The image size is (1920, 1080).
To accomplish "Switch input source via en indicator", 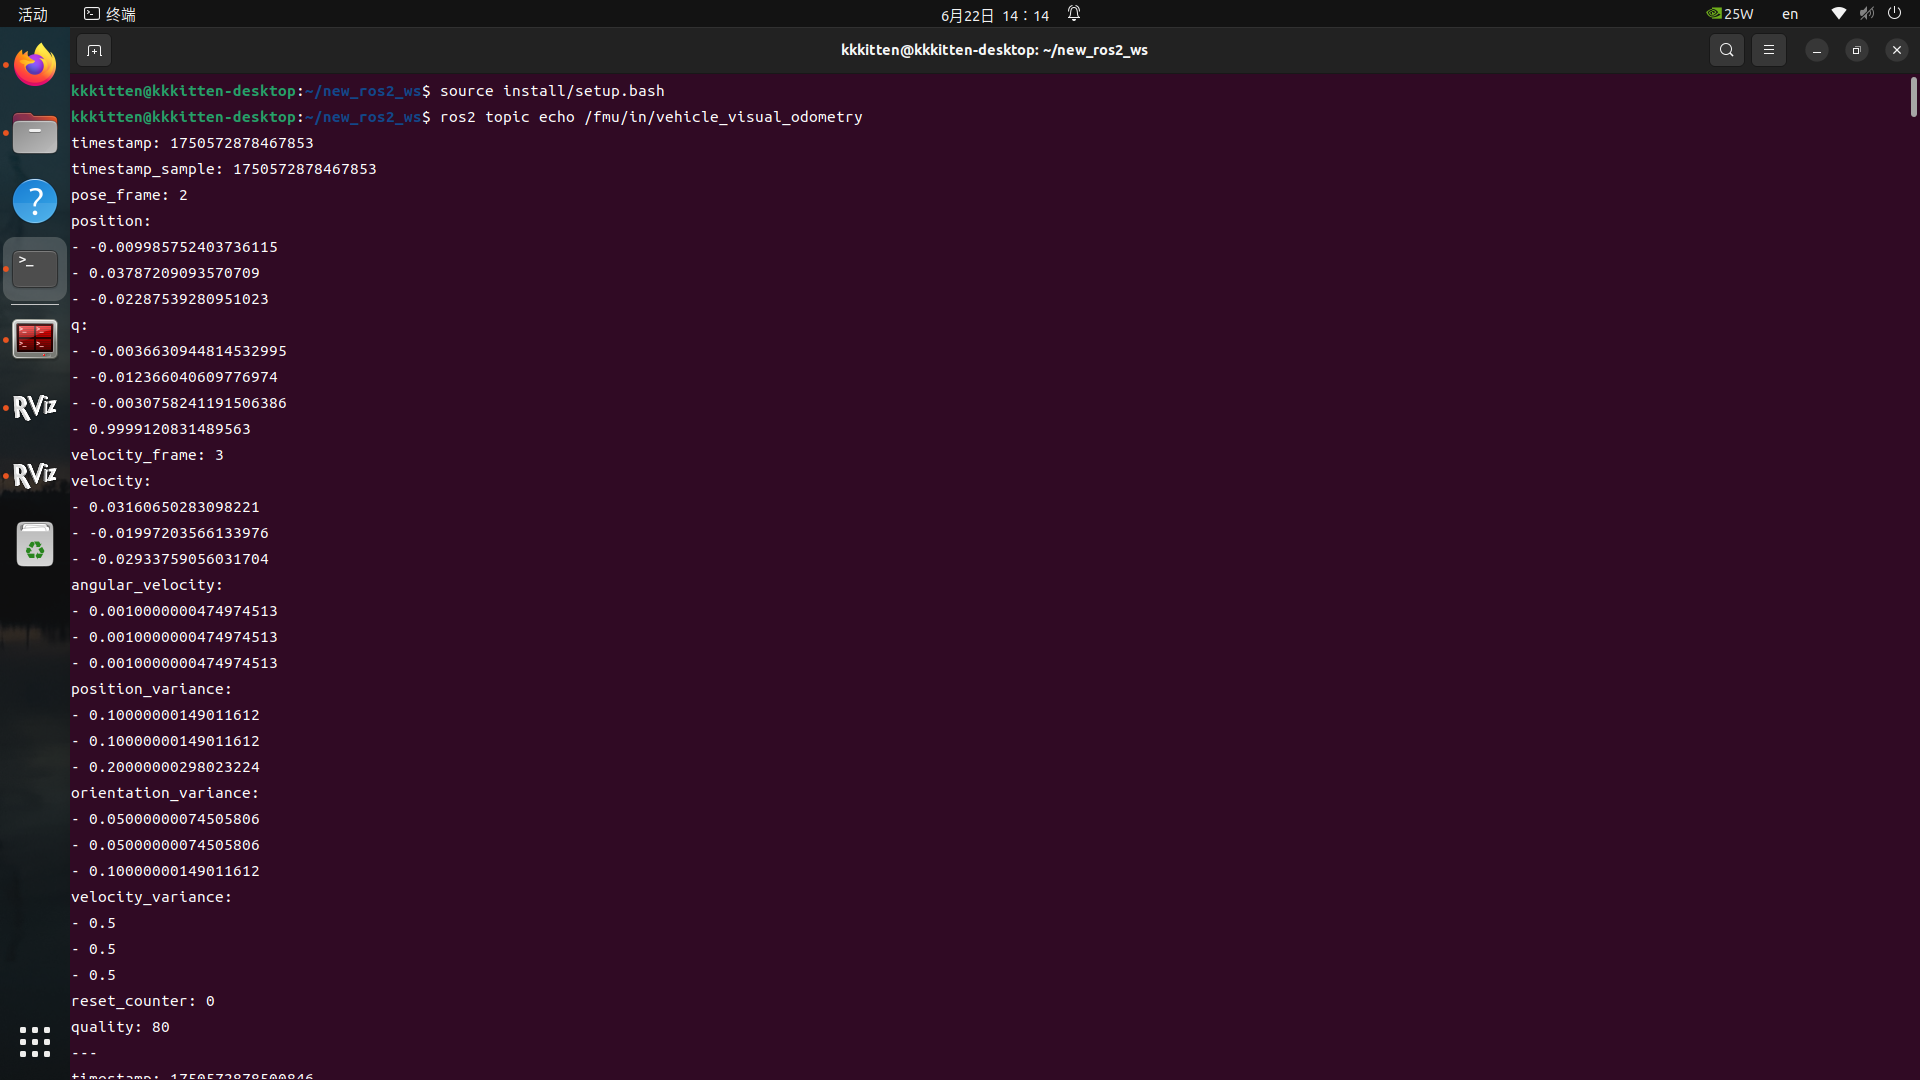I will (1790, 14).
